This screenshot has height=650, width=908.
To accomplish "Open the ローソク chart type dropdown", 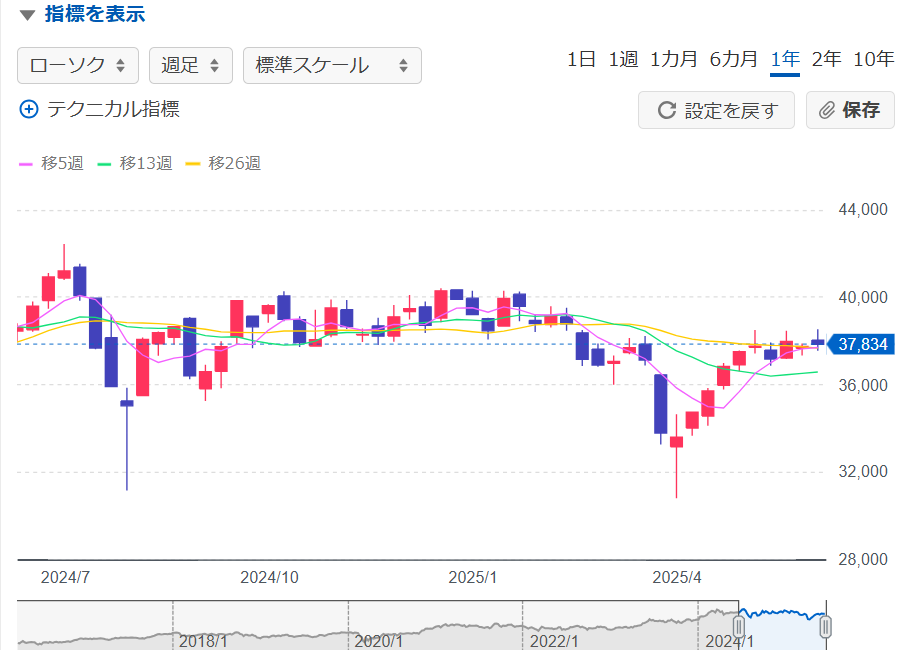I will 78,65.
